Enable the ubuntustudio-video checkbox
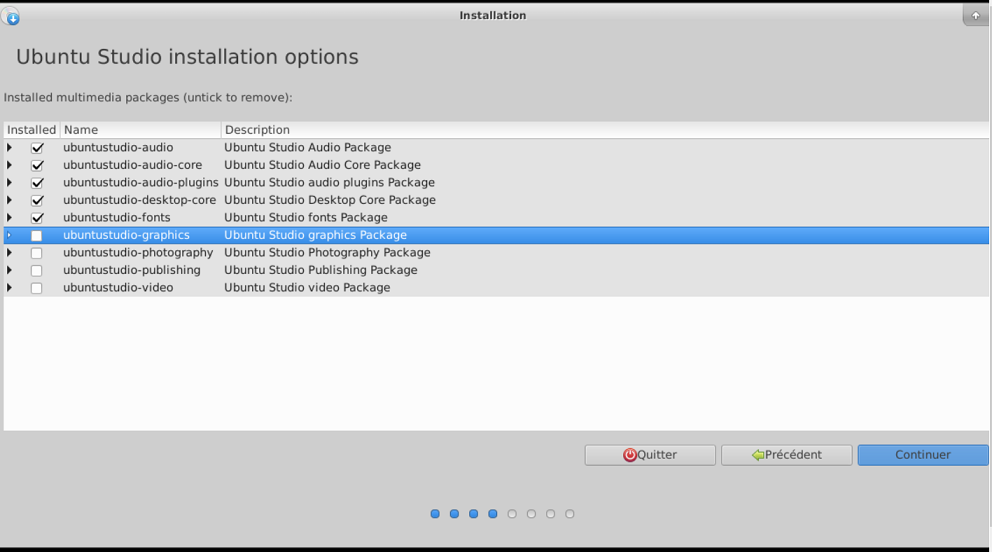Screen dimensions: 992x552 coord(37,288)
